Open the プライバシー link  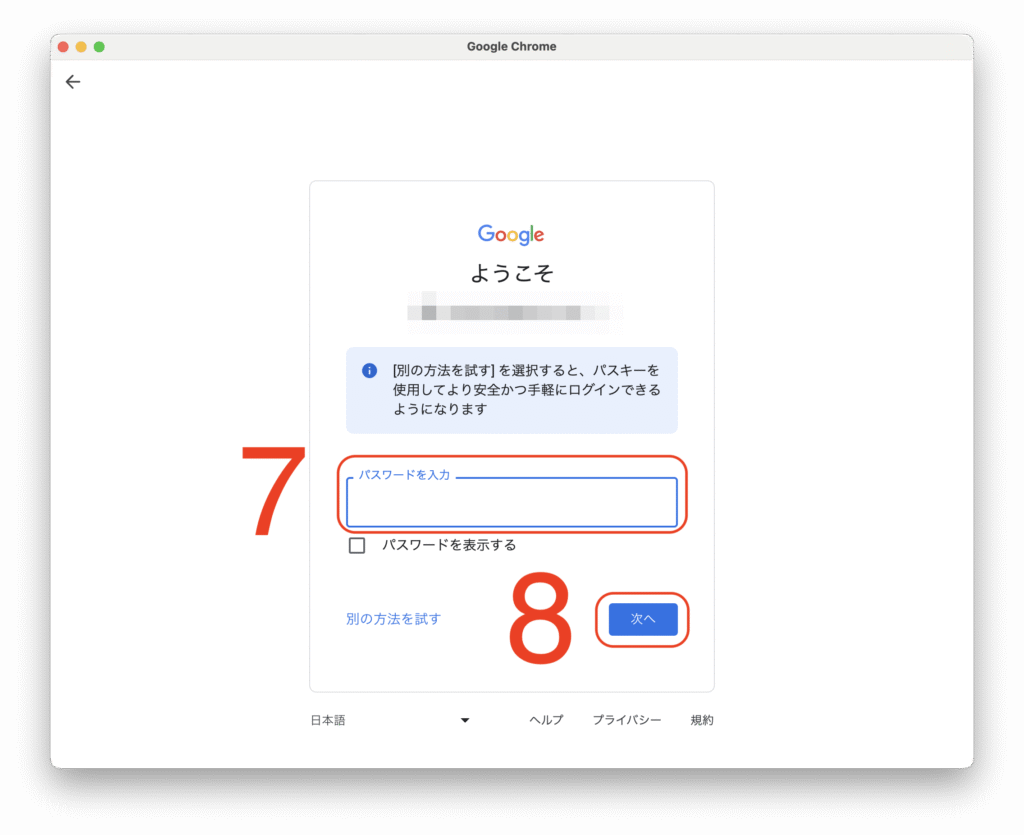626,720
